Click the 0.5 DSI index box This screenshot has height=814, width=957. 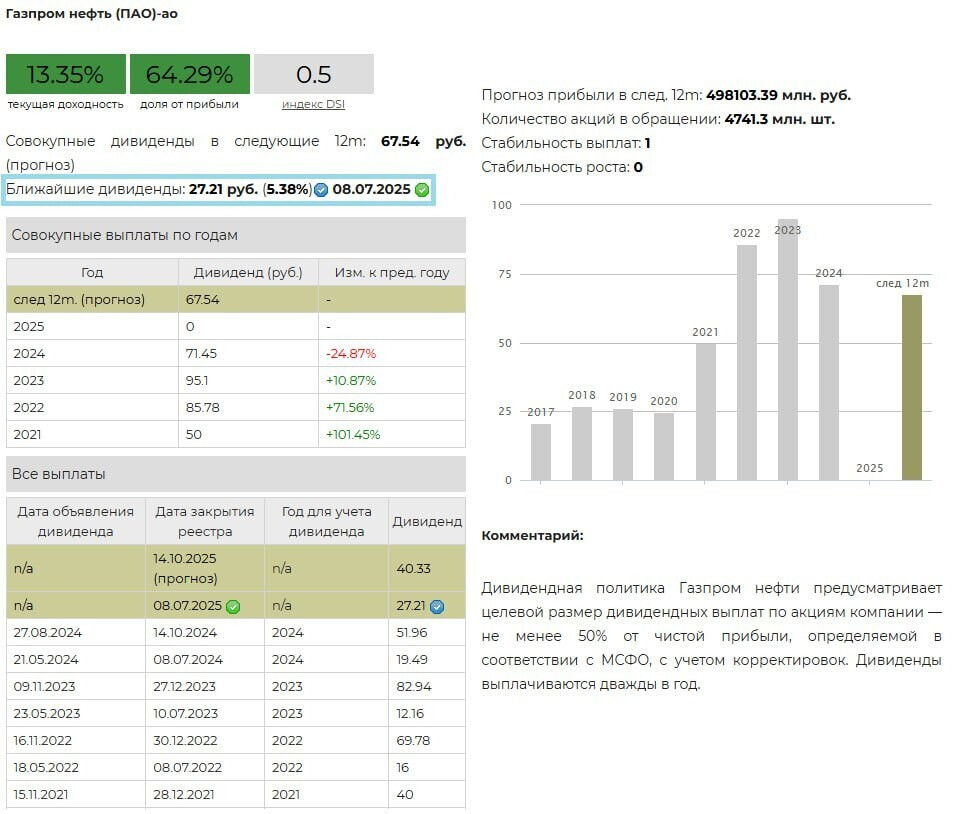[x=313, y=75]
